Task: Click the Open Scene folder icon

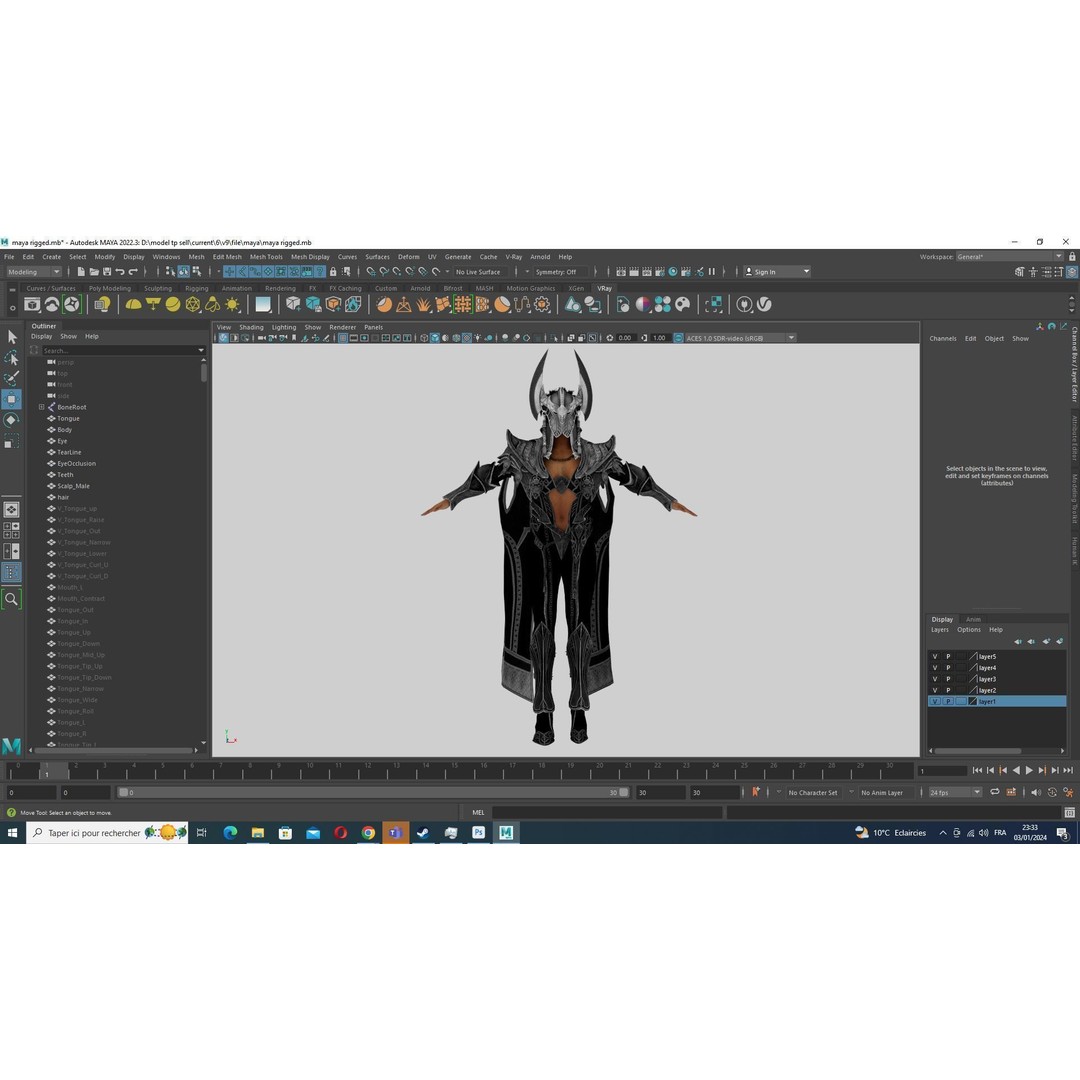Action: click(x=94, y=271)
